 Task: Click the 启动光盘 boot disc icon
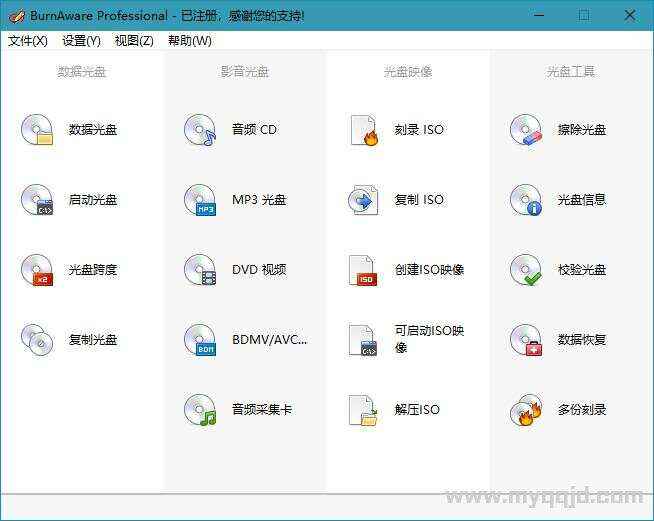[x=37, y=200]
